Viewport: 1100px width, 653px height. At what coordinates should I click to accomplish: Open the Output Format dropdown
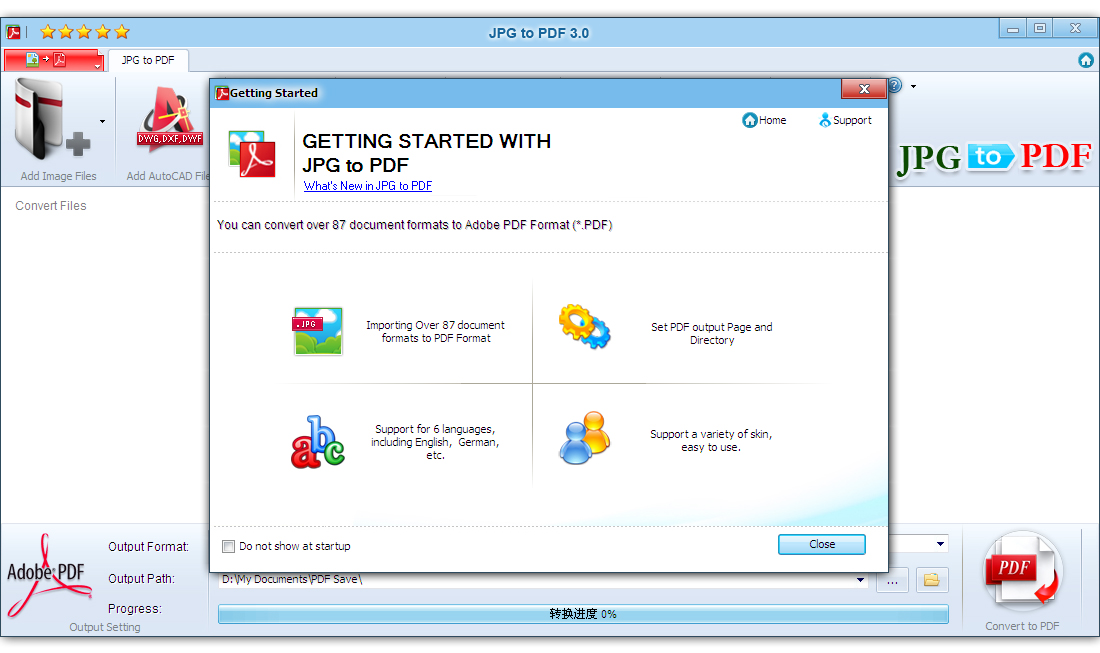(x=940, y=544)
